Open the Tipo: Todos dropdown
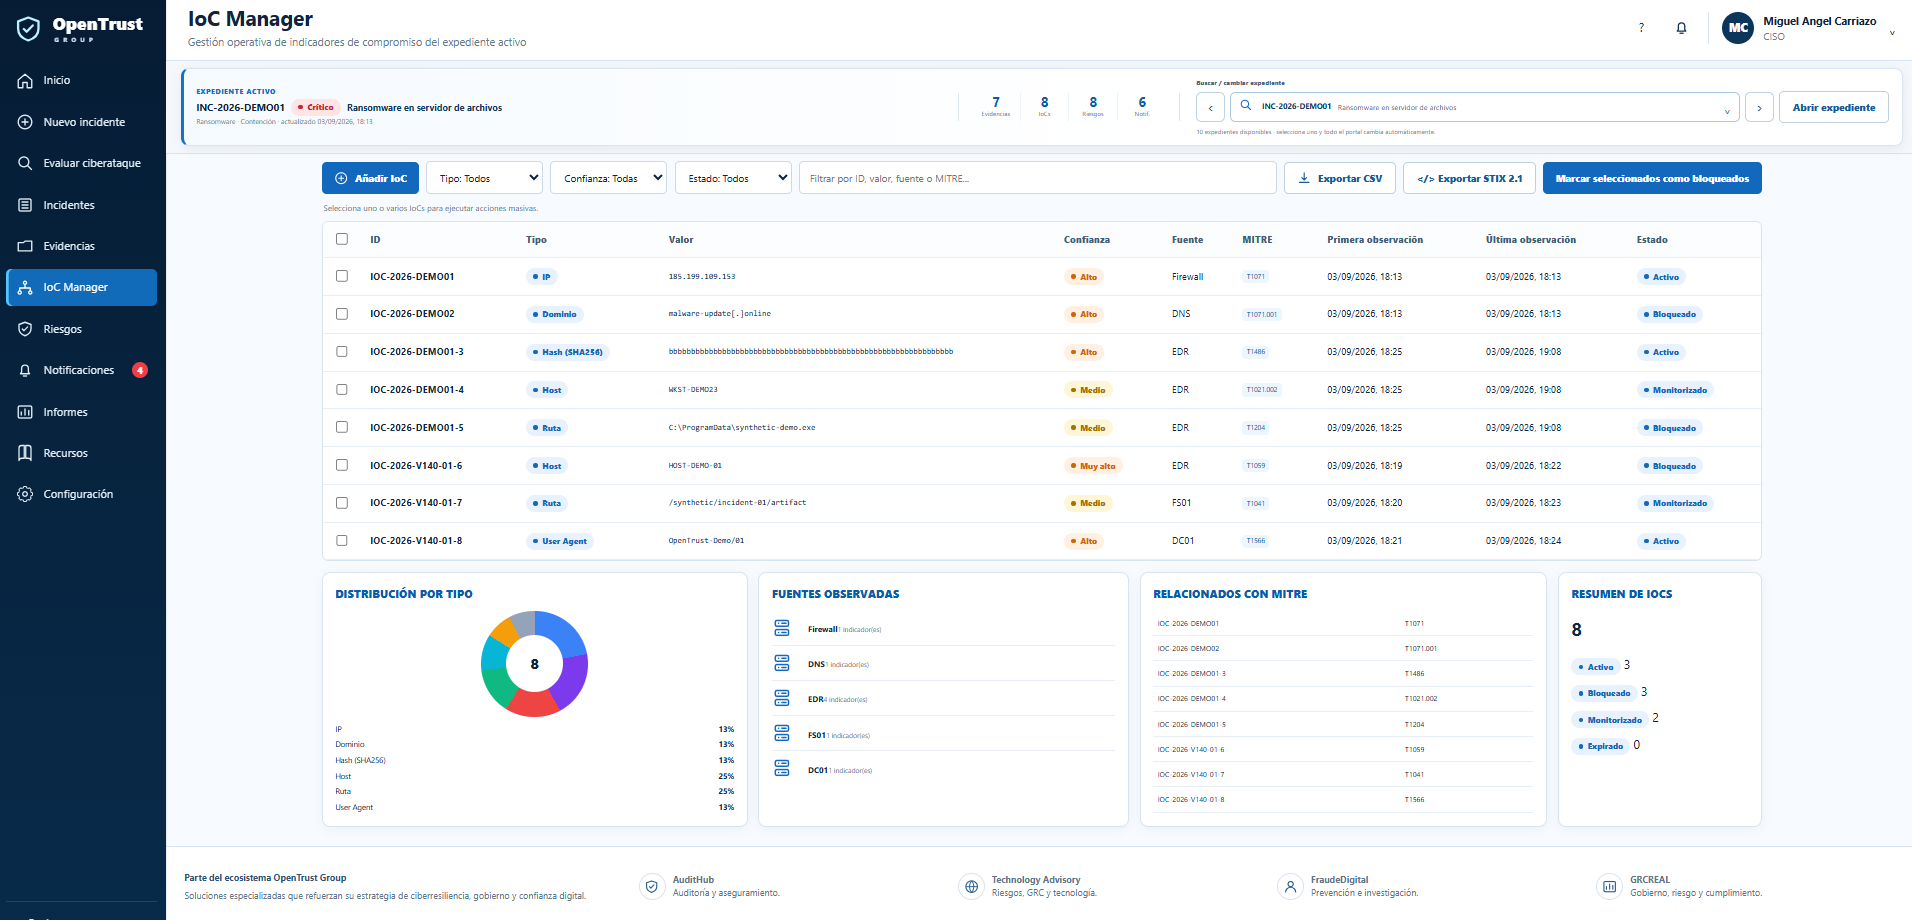1912x920 pixels. click(484, 178)
